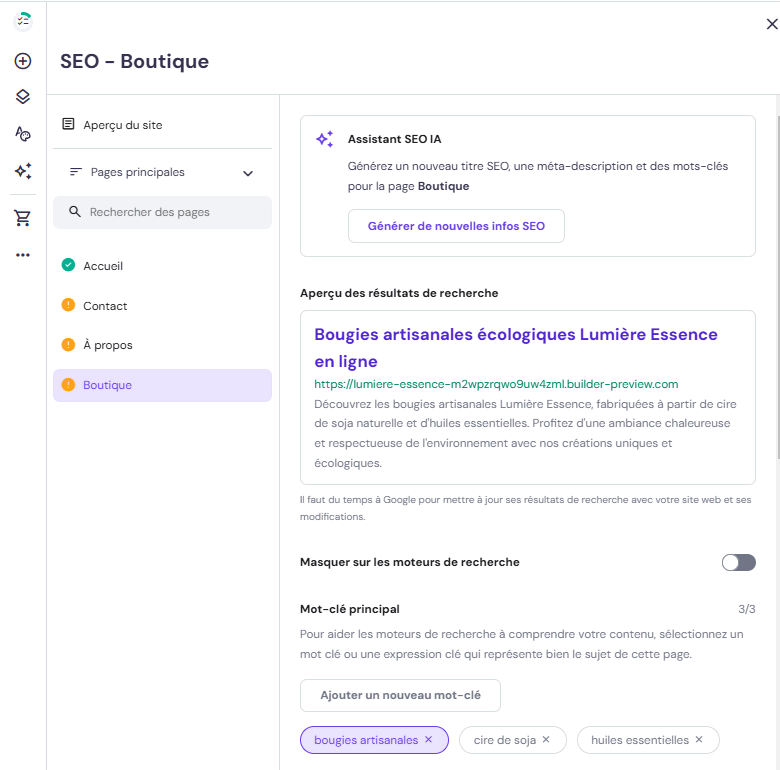Open the layers icon in the sidebar
This screenshot has height=770, width=780.
tap(23, 97)
